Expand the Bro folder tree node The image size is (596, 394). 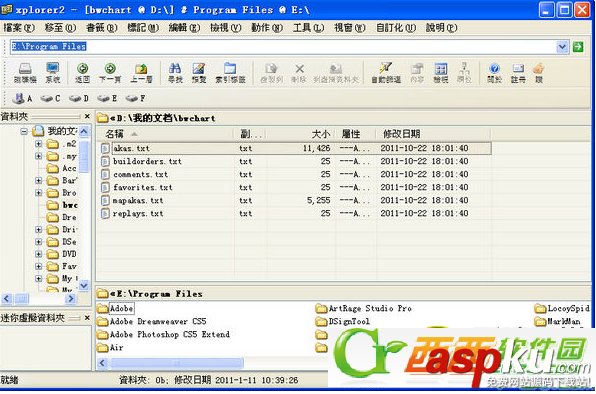click(38, 193)
